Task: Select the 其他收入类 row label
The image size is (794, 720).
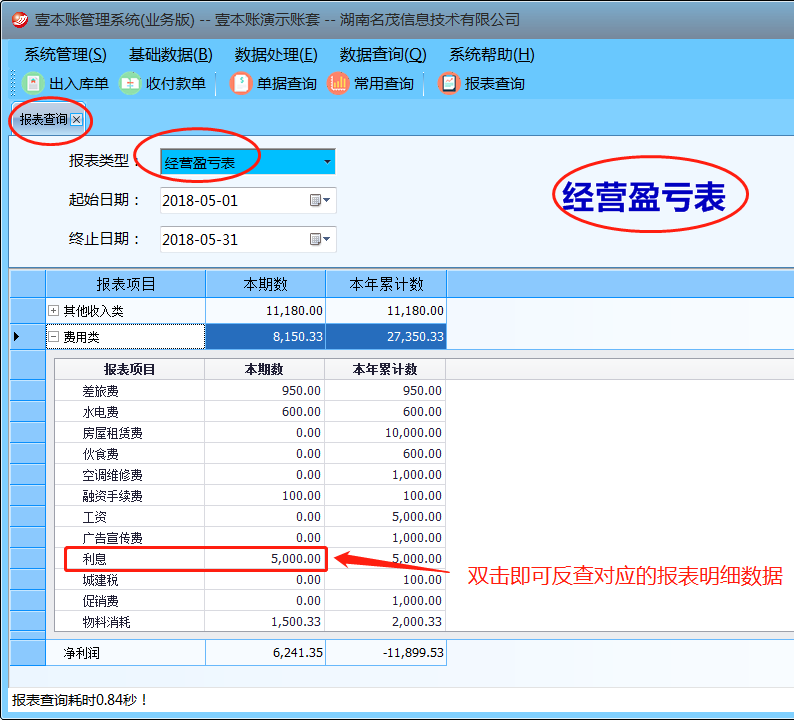Action: [93, 311]
